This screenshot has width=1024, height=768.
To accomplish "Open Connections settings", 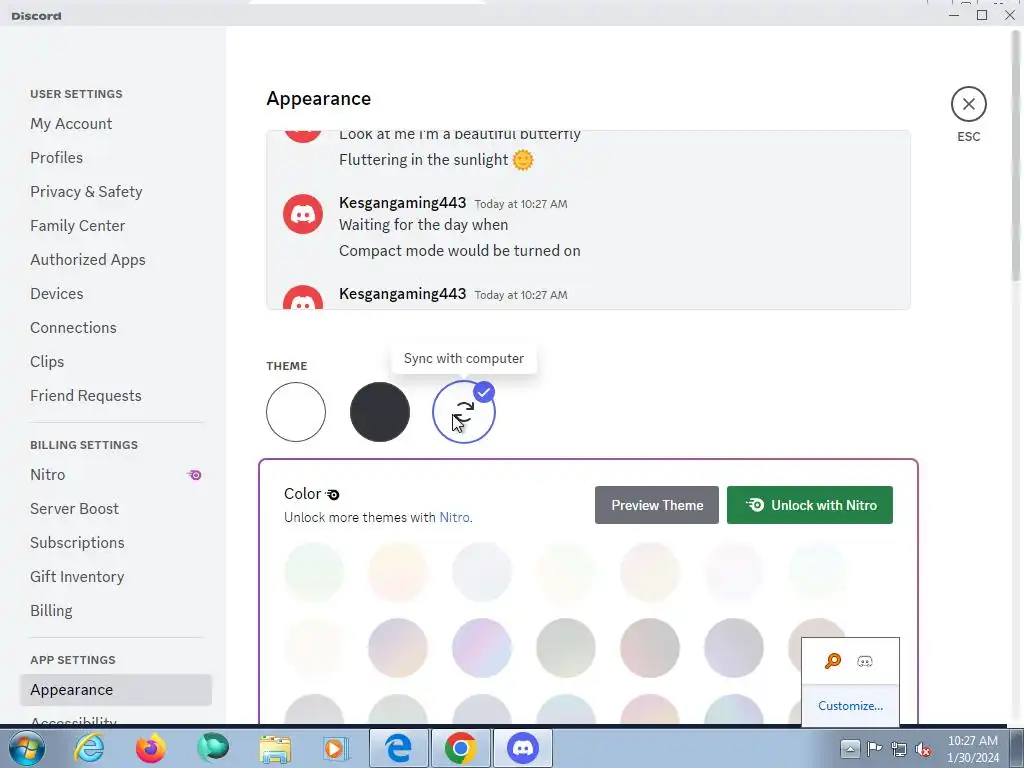I will [x=73, y=327].
